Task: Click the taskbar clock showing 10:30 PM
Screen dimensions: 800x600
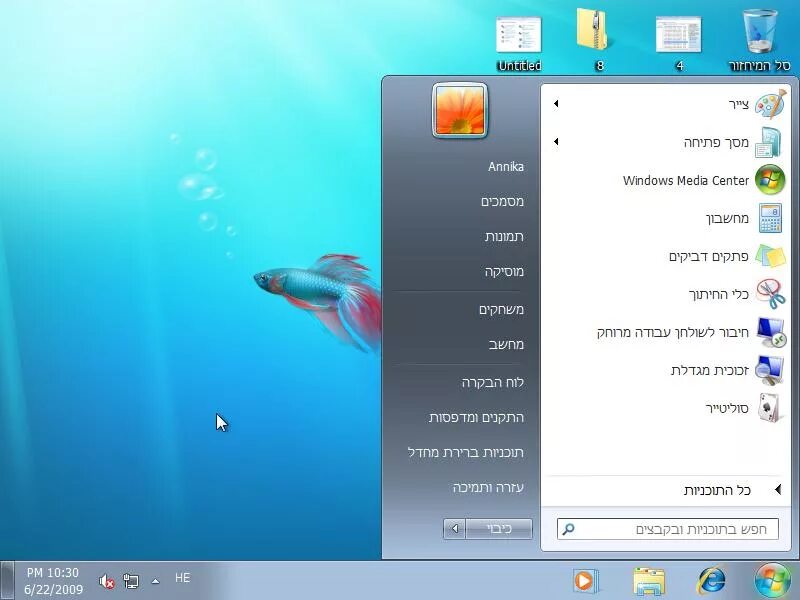Action: coord(53,581)
